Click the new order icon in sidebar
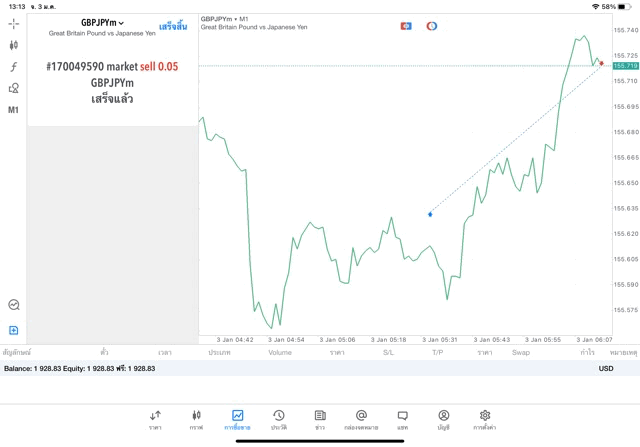 [x=14, y=330]
